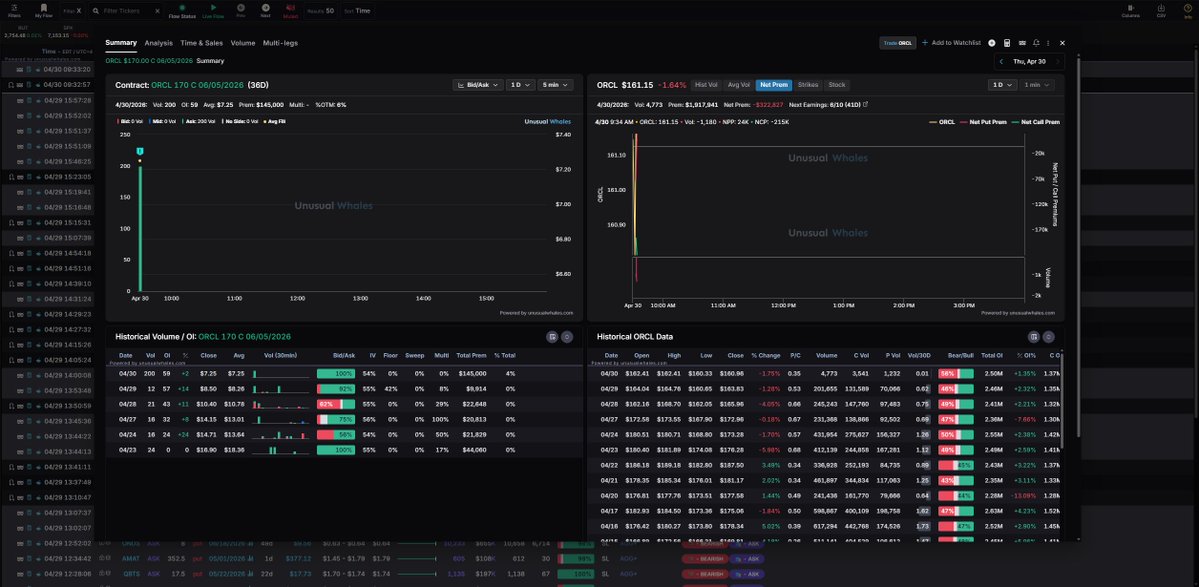Open the Columns settings icon

click(1131, 11)
